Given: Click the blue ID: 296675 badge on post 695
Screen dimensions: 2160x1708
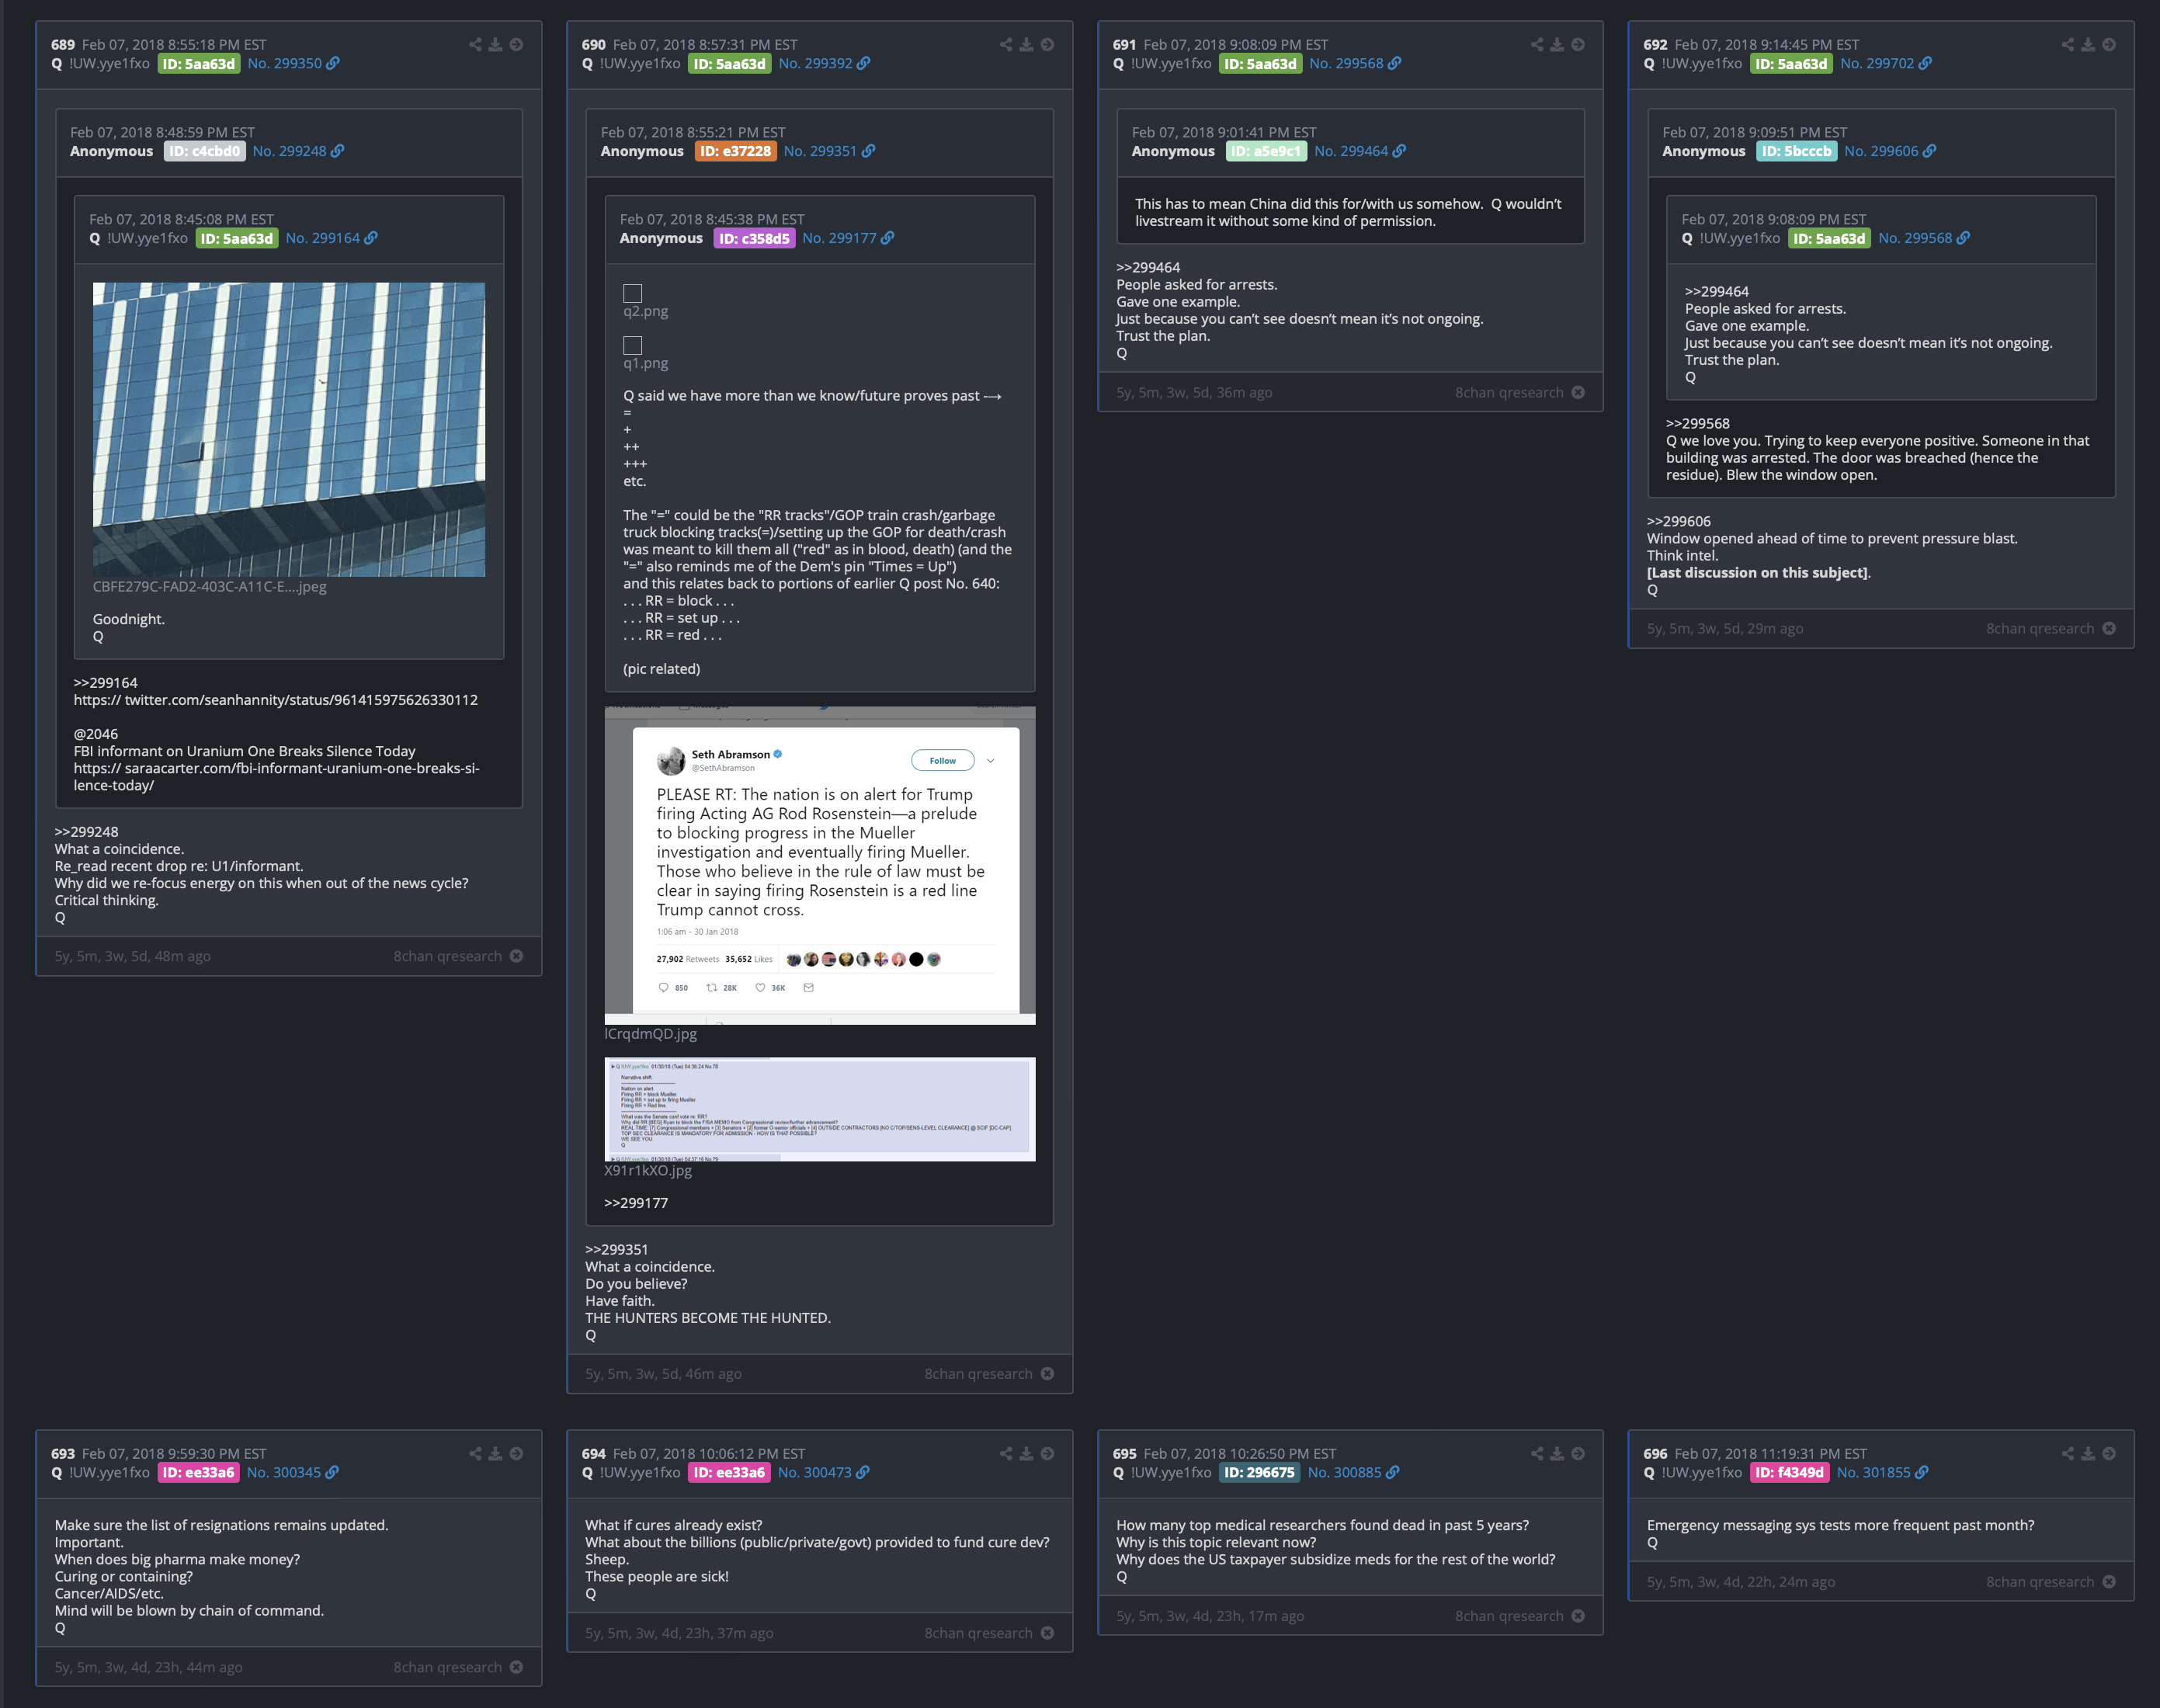Looking at the screenshot, I should pyautogui.click(x=1260, y=1472).
